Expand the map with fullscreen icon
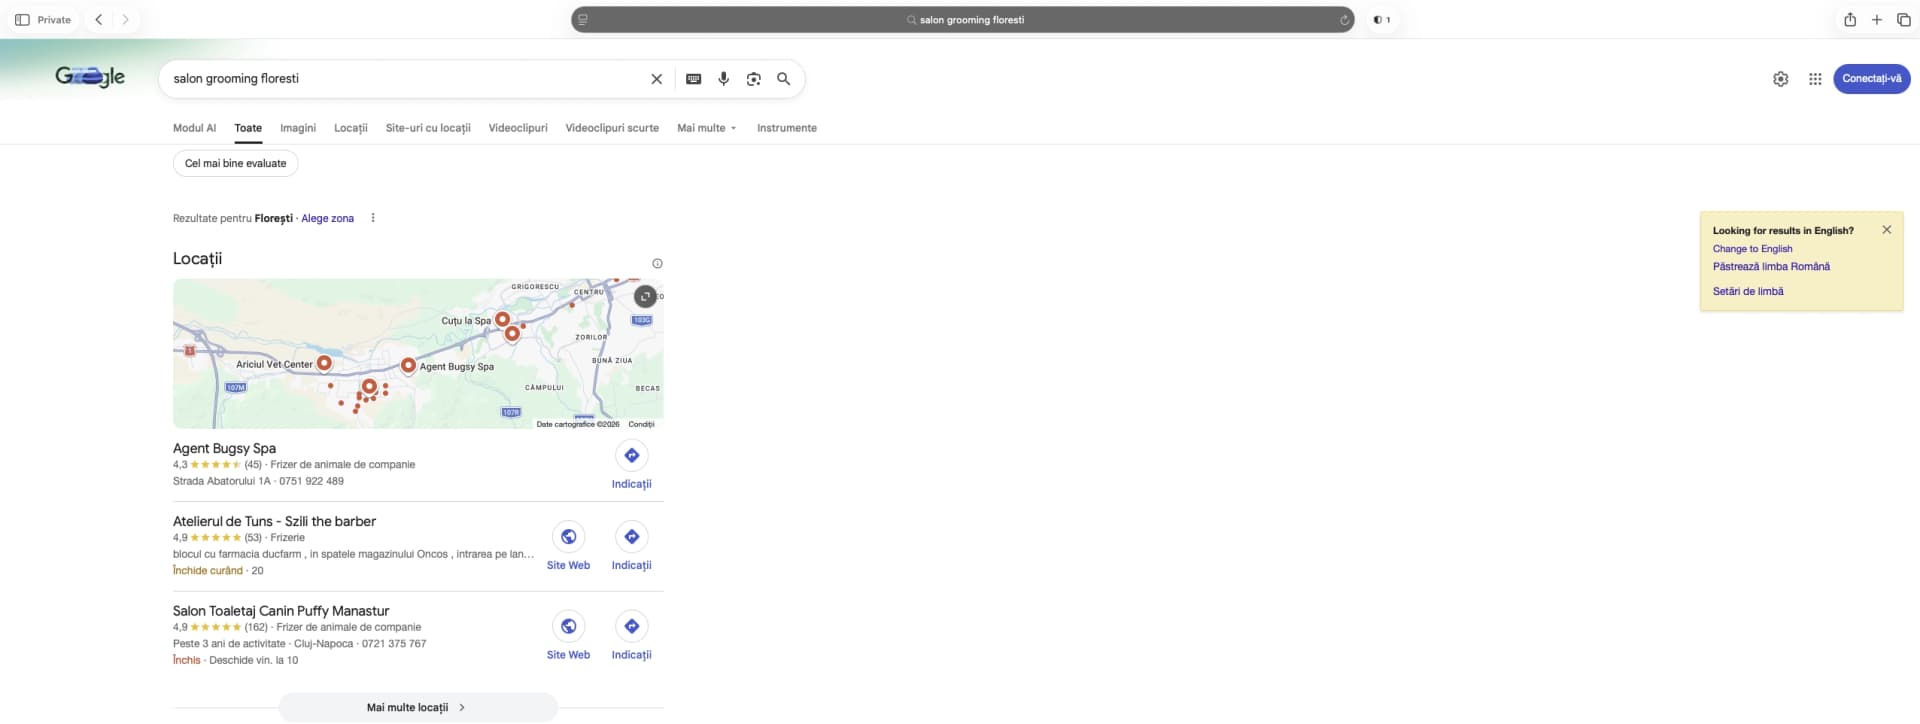Screen dimensions: 1920x724 pos(645,296)
